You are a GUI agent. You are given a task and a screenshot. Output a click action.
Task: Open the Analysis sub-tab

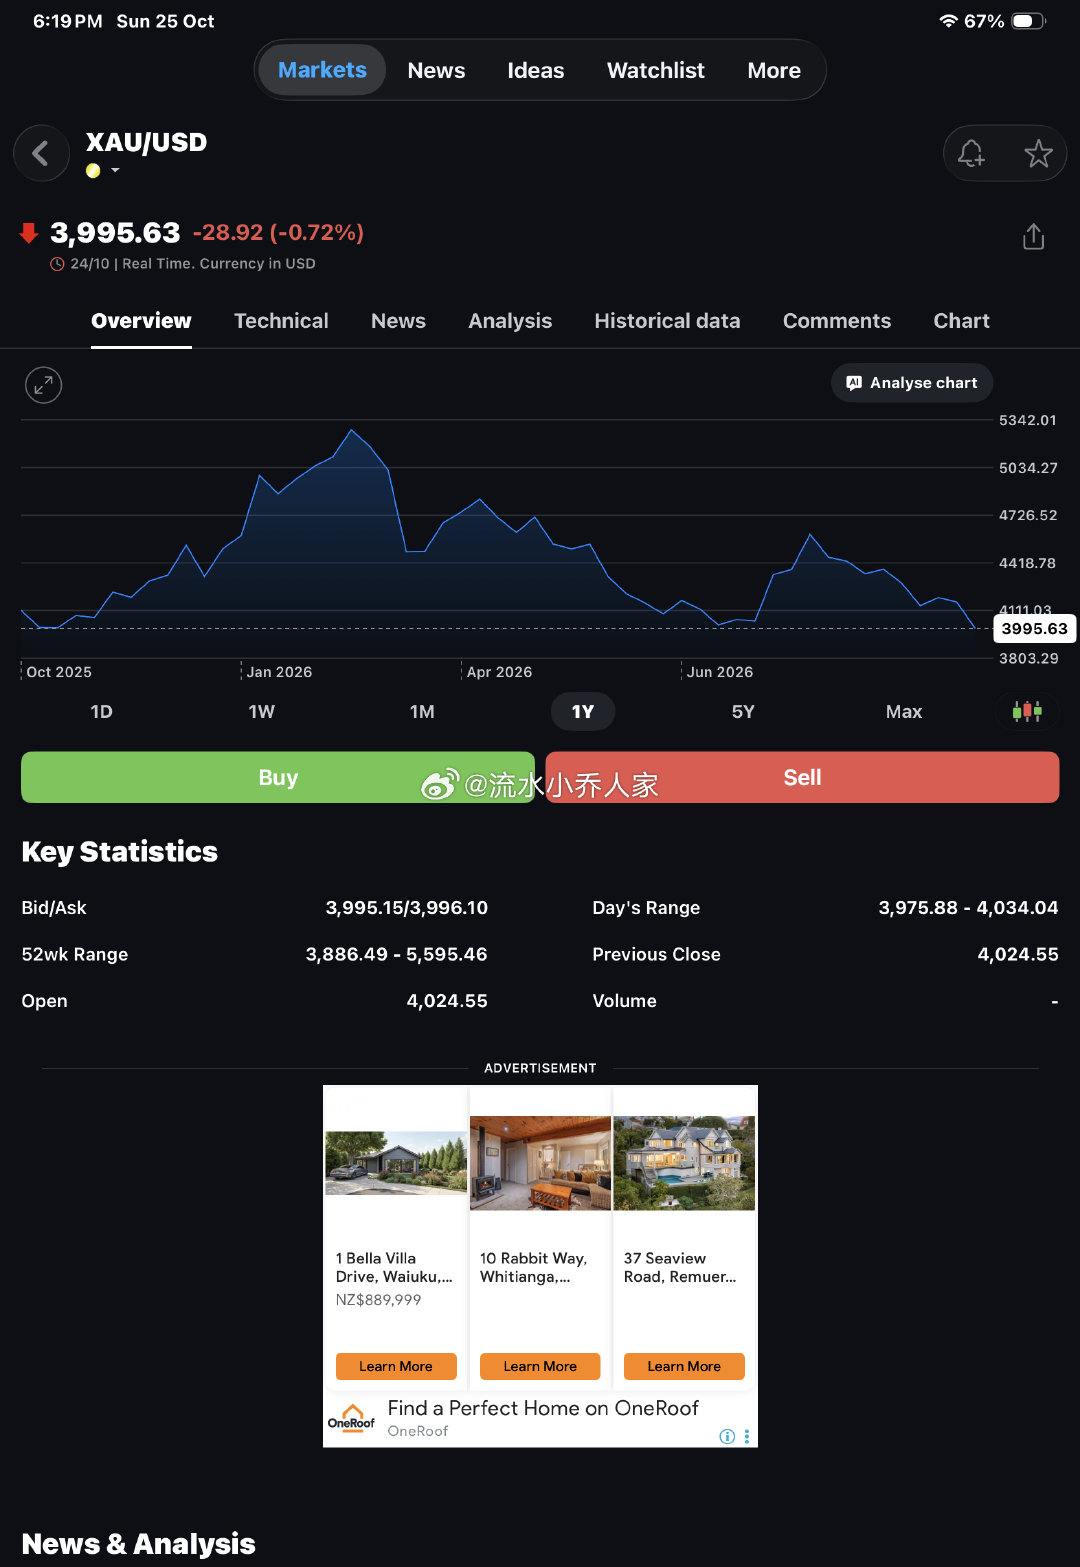coord(510,321)
